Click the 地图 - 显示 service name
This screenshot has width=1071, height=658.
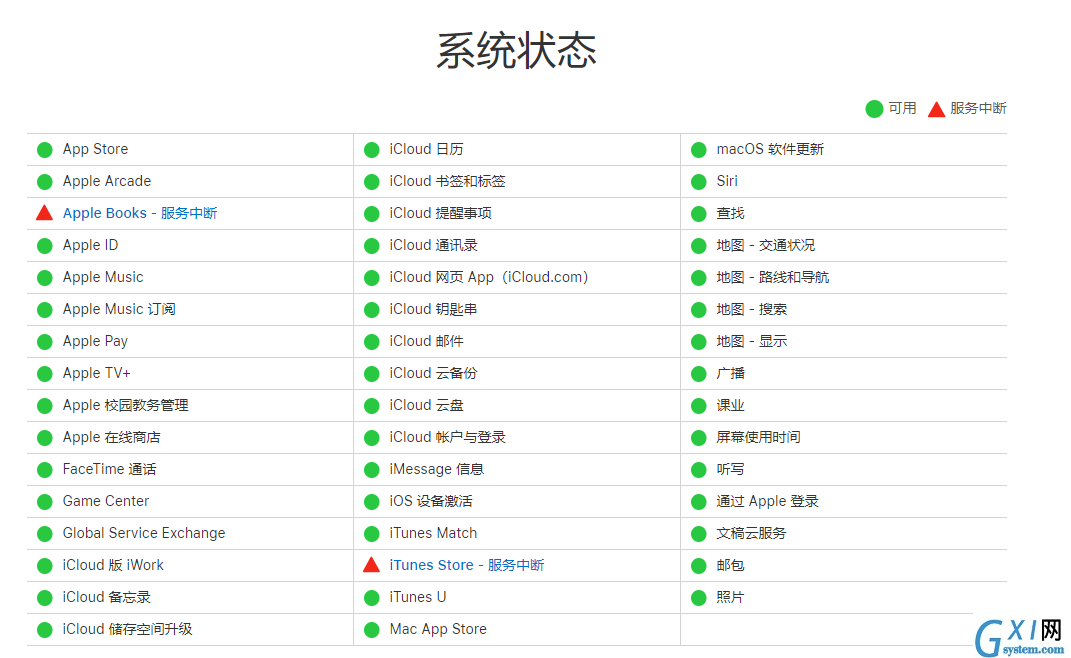pyautogui.click(x=751, y=341)
